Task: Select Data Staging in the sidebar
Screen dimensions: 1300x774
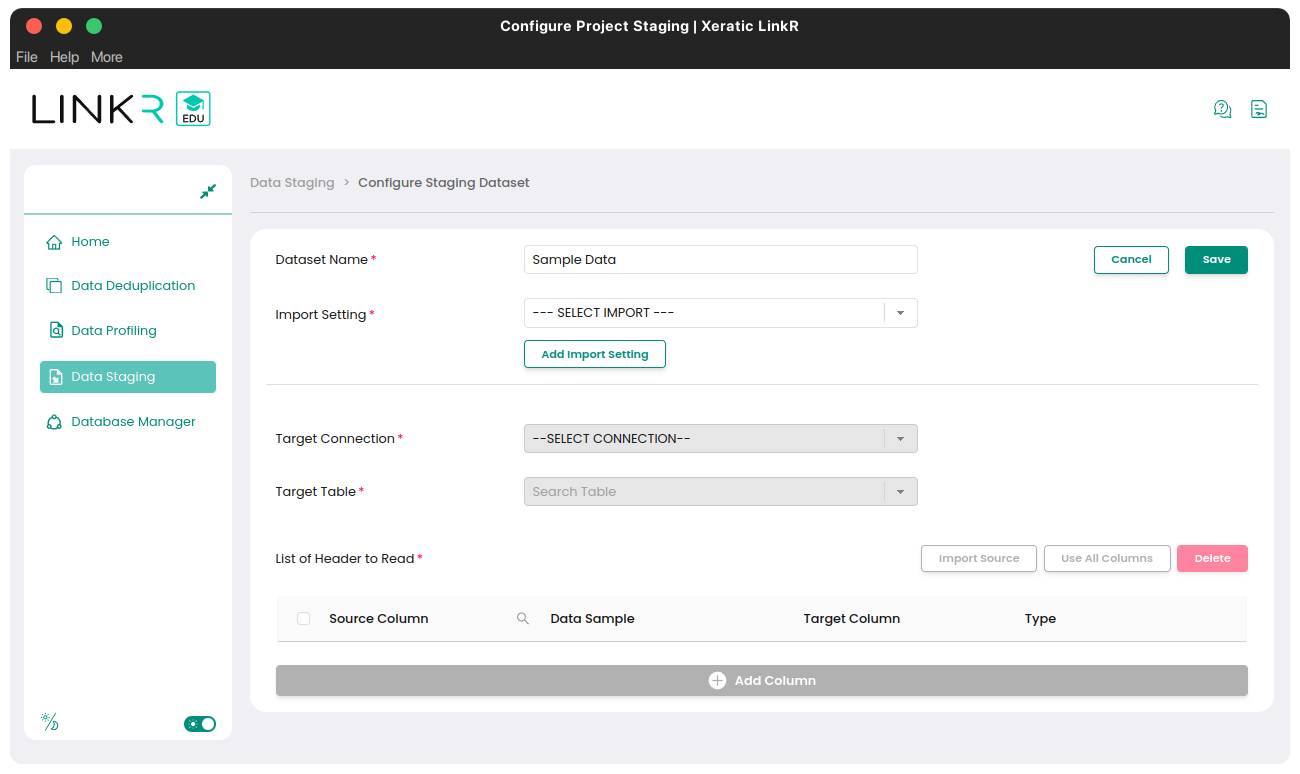Action: [128, 377]
